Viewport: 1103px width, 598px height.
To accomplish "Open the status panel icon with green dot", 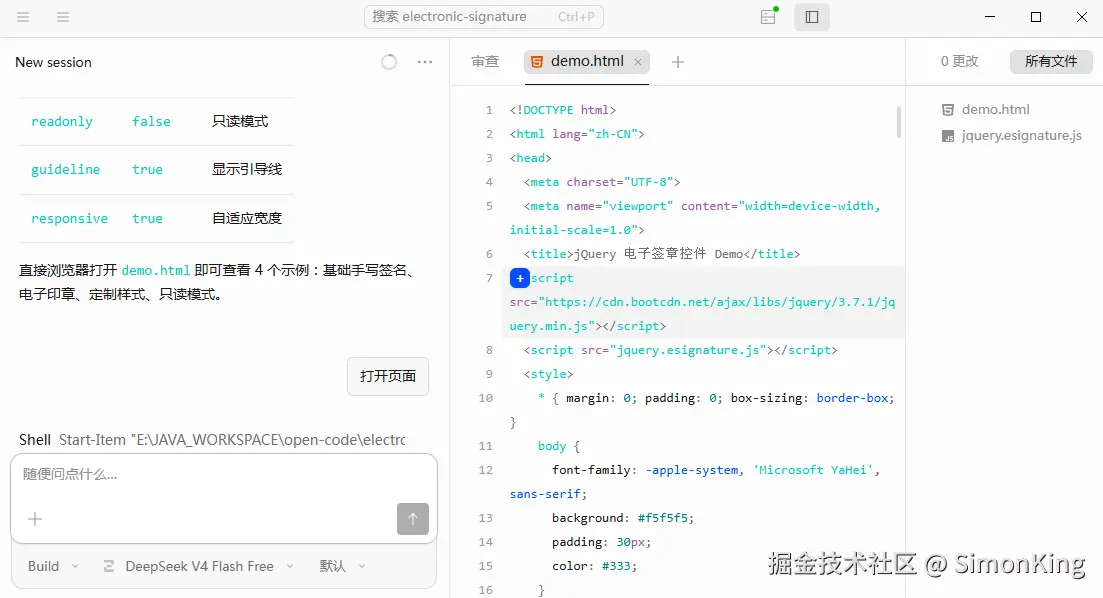I will 769,16.
